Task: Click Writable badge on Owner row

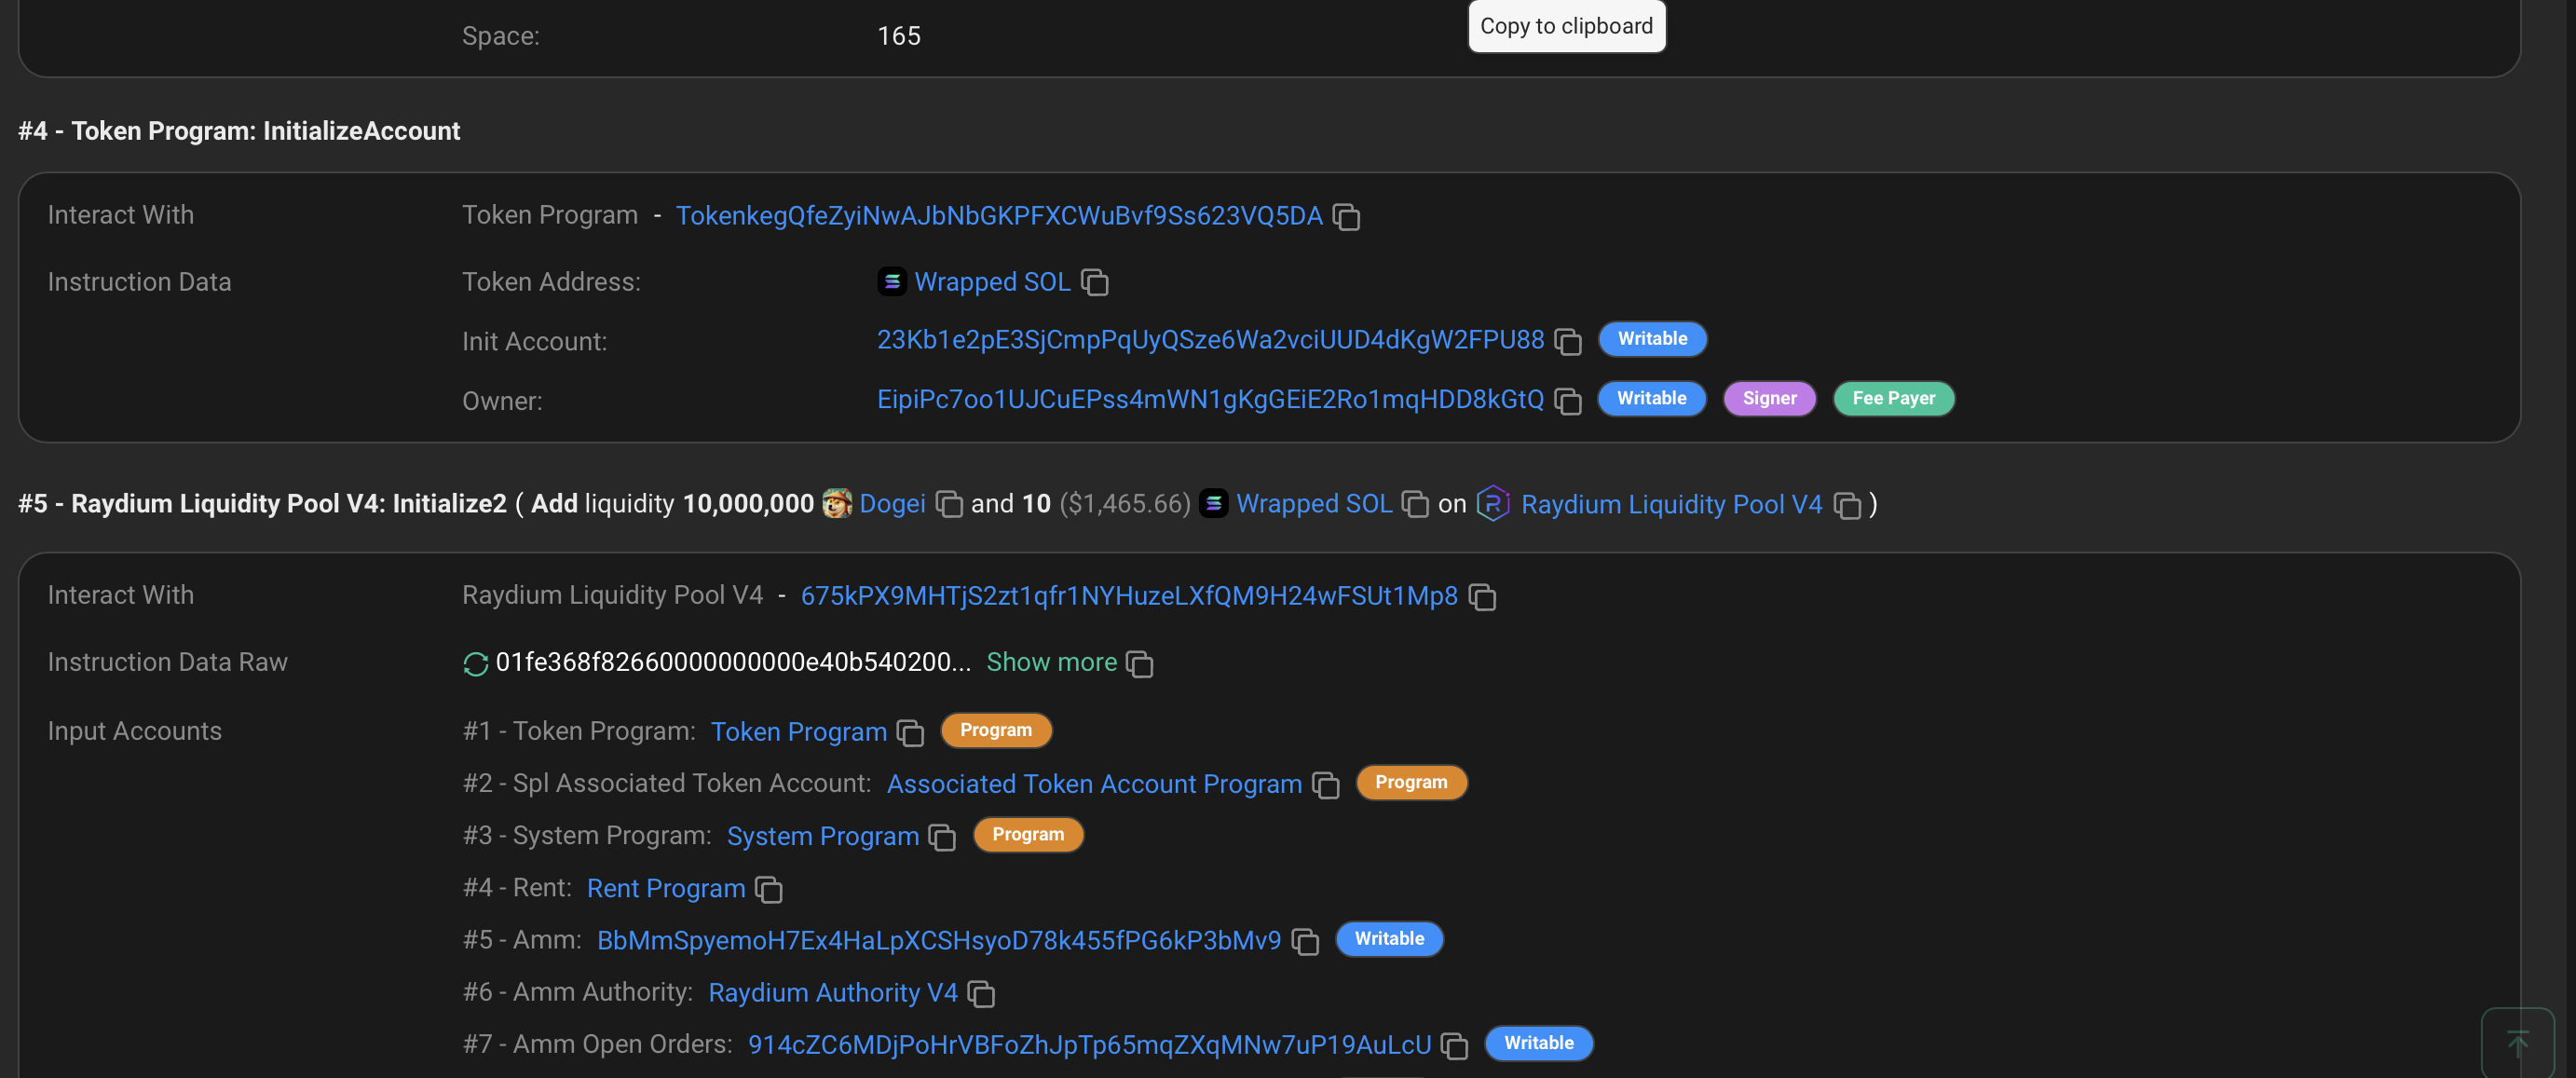Action: (x=1651, y=399)
